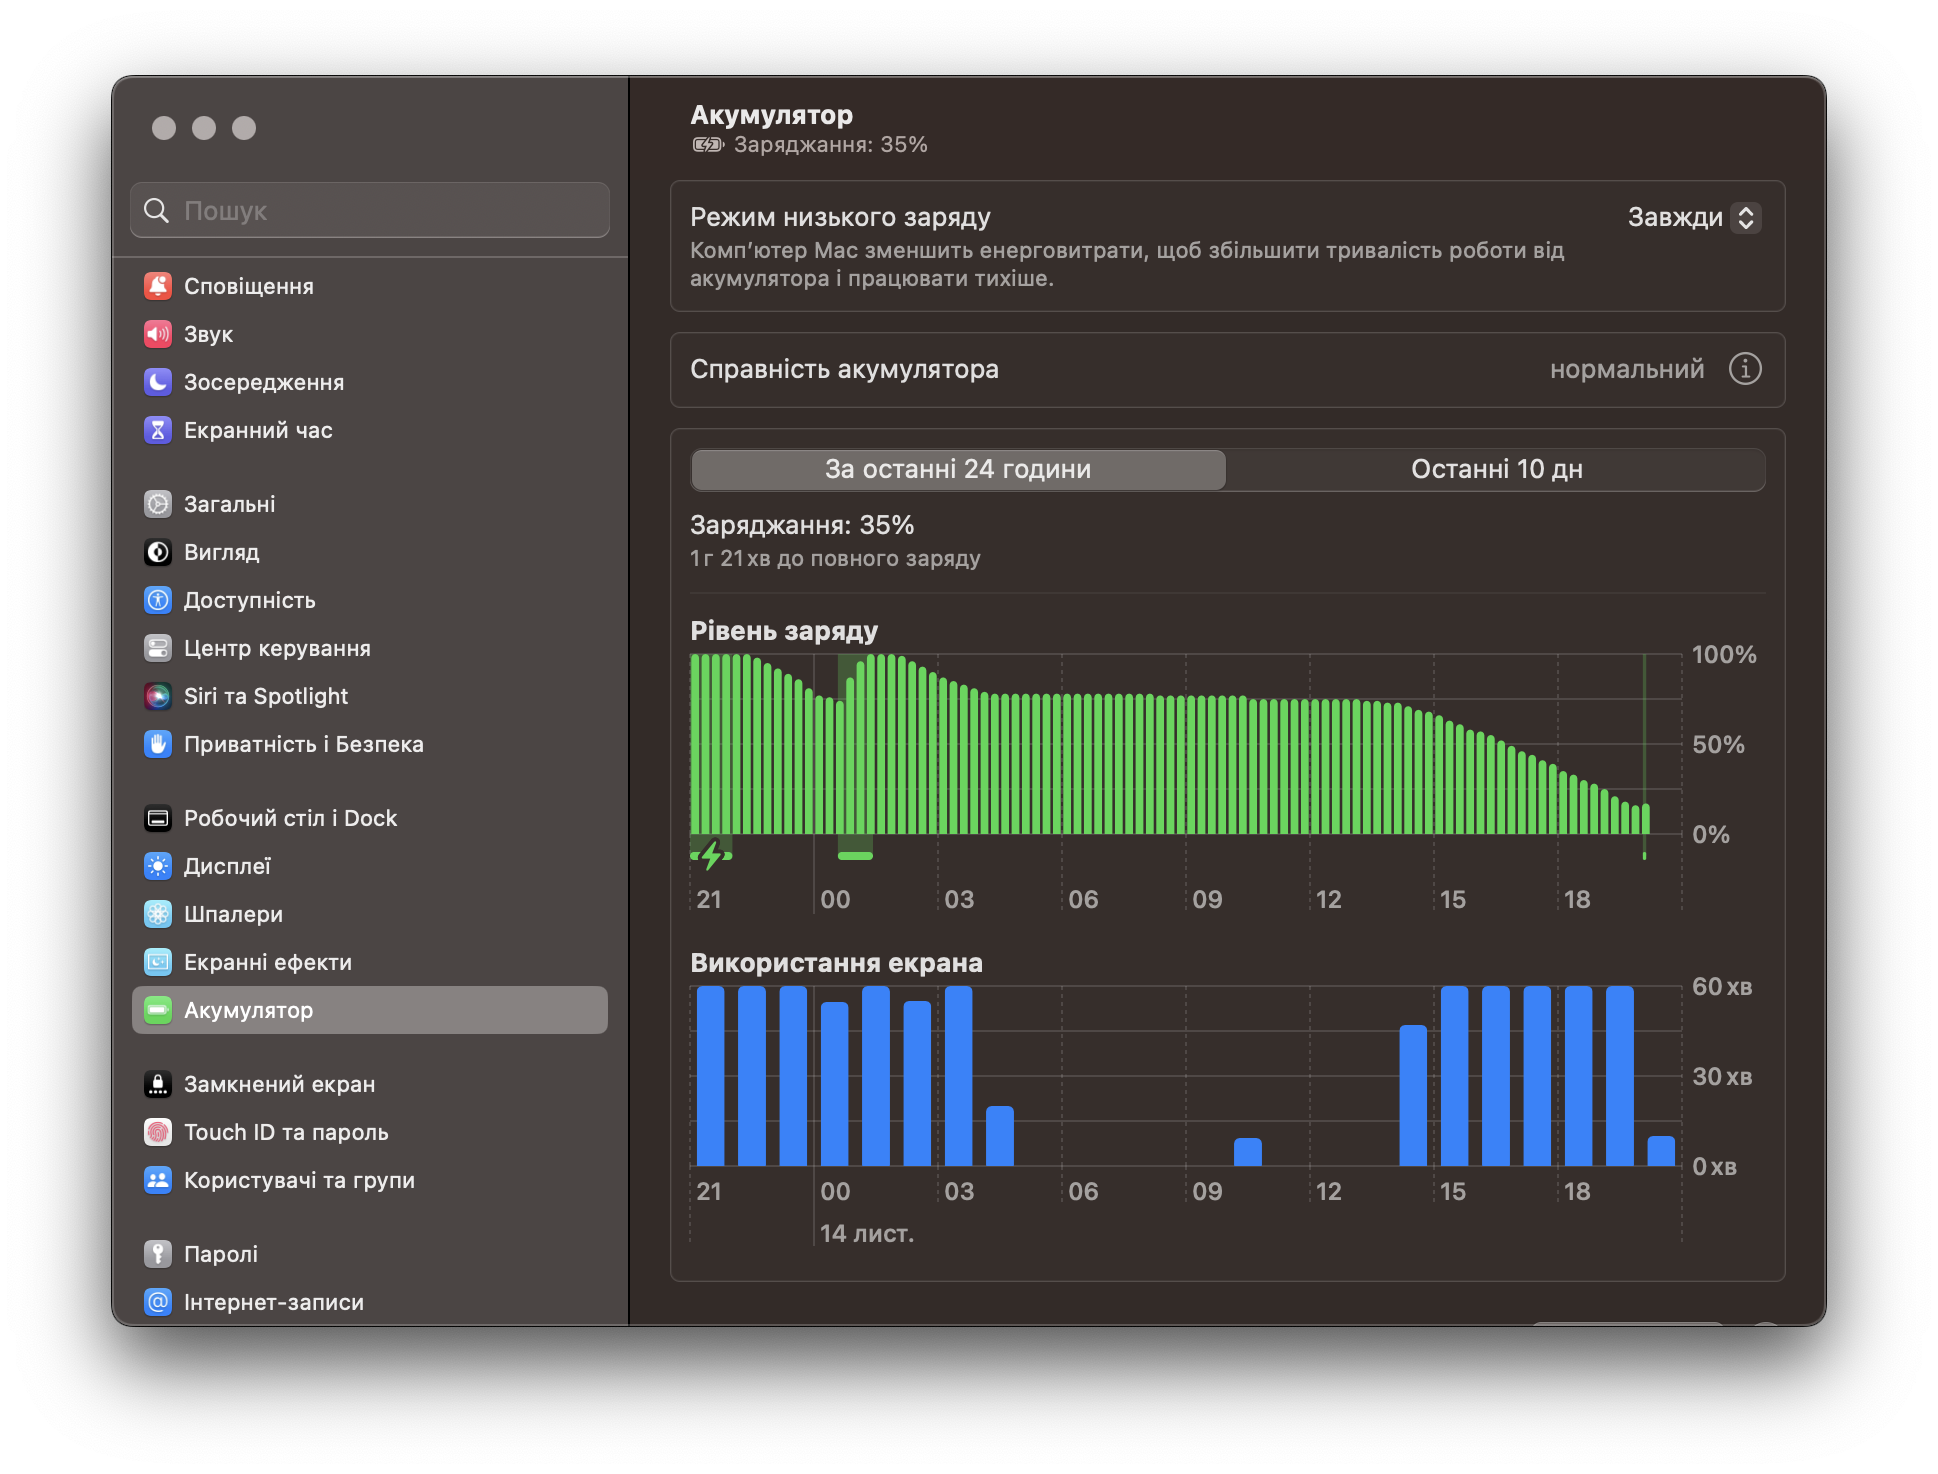Screen dimensions: 1938x1474
Task: Click the battery health info icon
Action: [x=1745, y=369]
